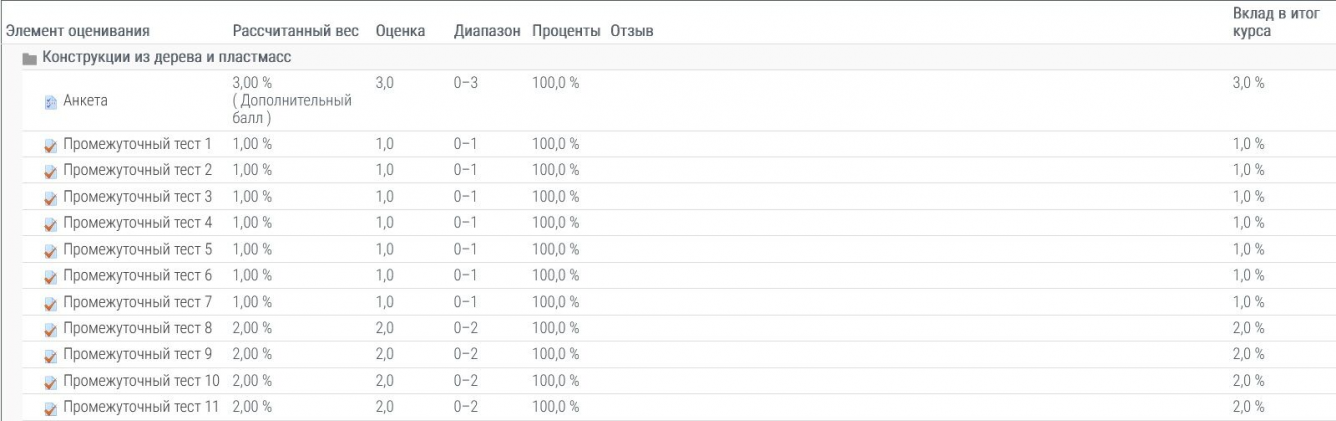The image size is (1336, 421).
Task: Click the Рассчитанный вес column header
Action: [295, 32]
